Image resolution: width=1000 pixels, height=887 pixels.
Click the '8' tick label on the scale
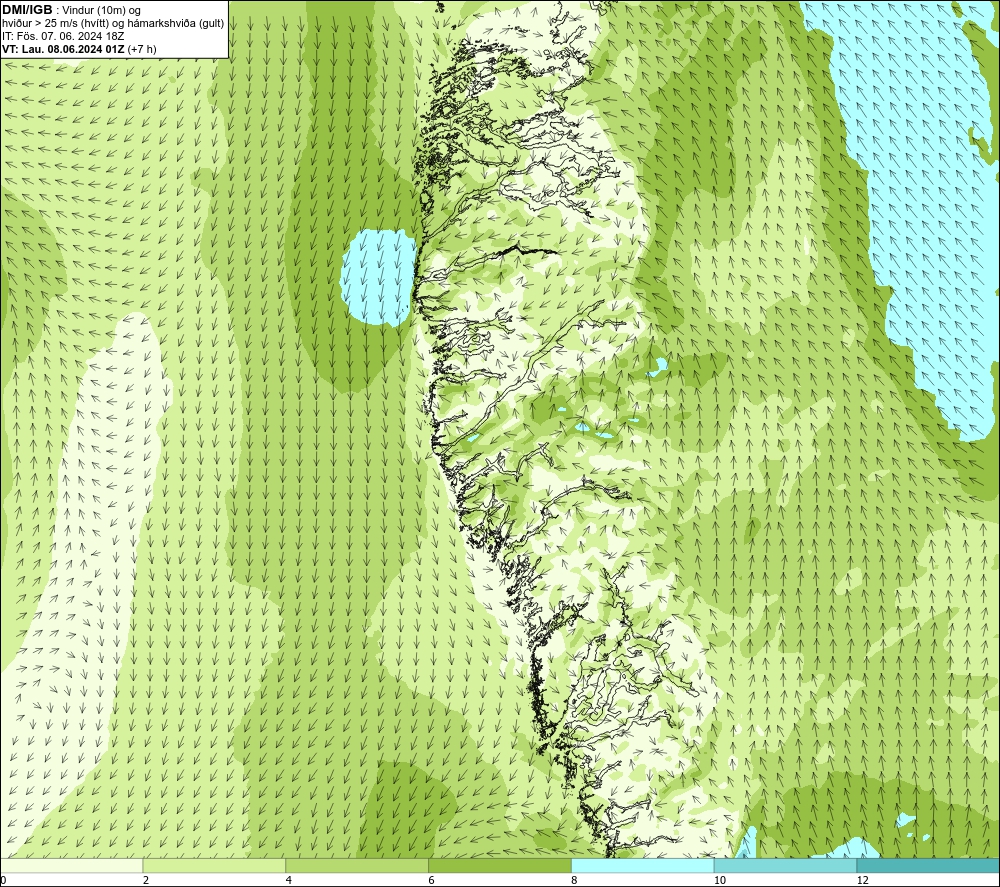pyautogui.click(x=575, y=881)
